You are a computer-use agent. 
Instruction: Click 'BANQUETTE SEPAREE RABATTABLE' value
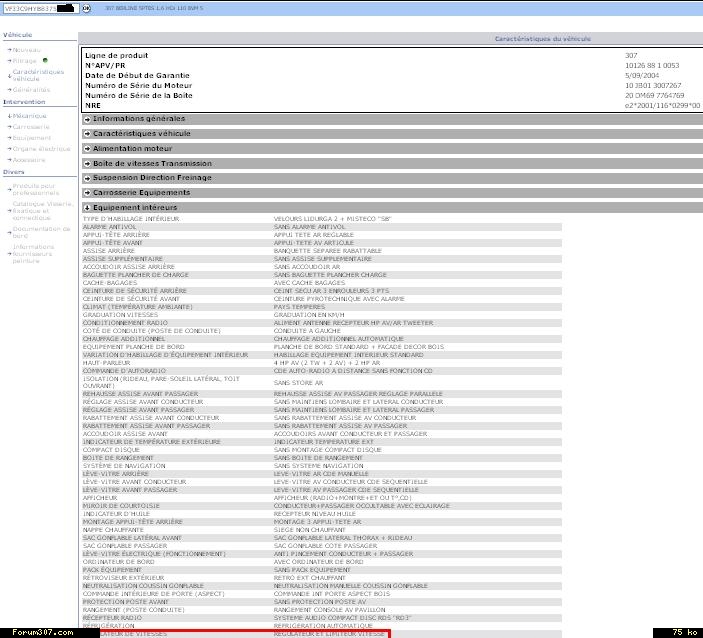pos(328,251)
